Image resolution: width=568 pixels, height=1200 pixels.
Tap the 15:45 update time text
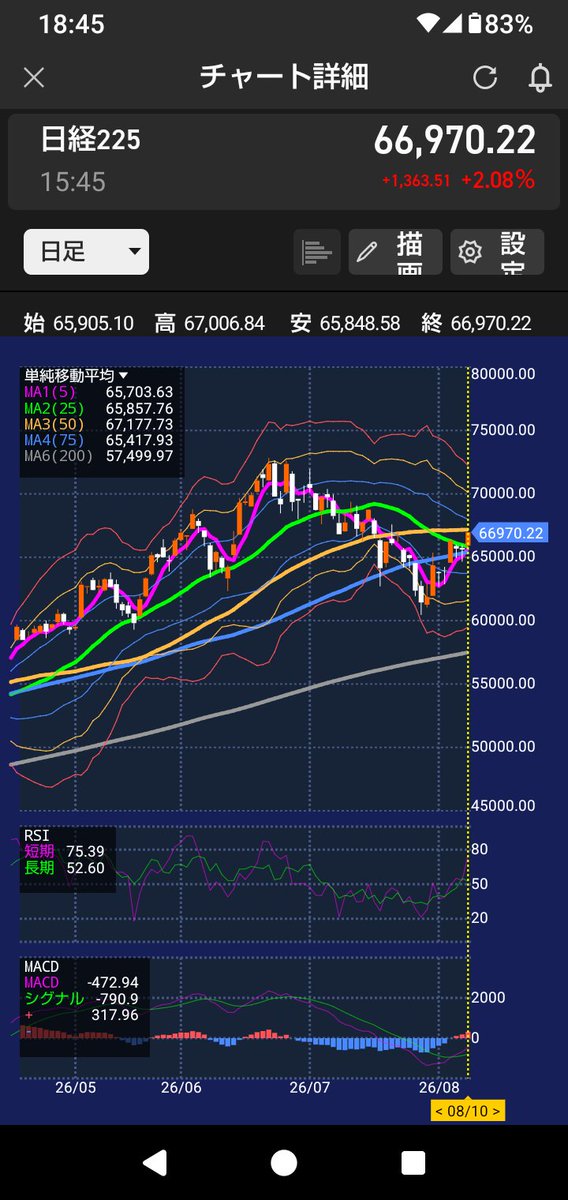pos(73,182)
